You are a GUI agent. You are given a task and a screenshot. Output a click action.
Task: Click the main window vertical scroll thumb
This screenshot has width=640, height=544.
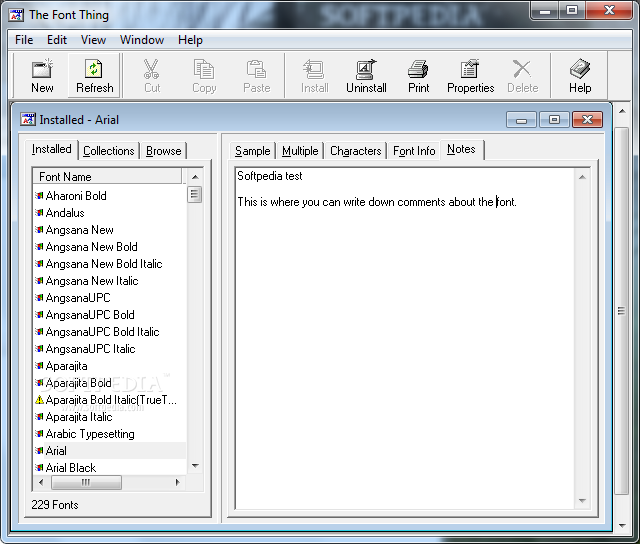pyautogui.click(x=621, y=311)
